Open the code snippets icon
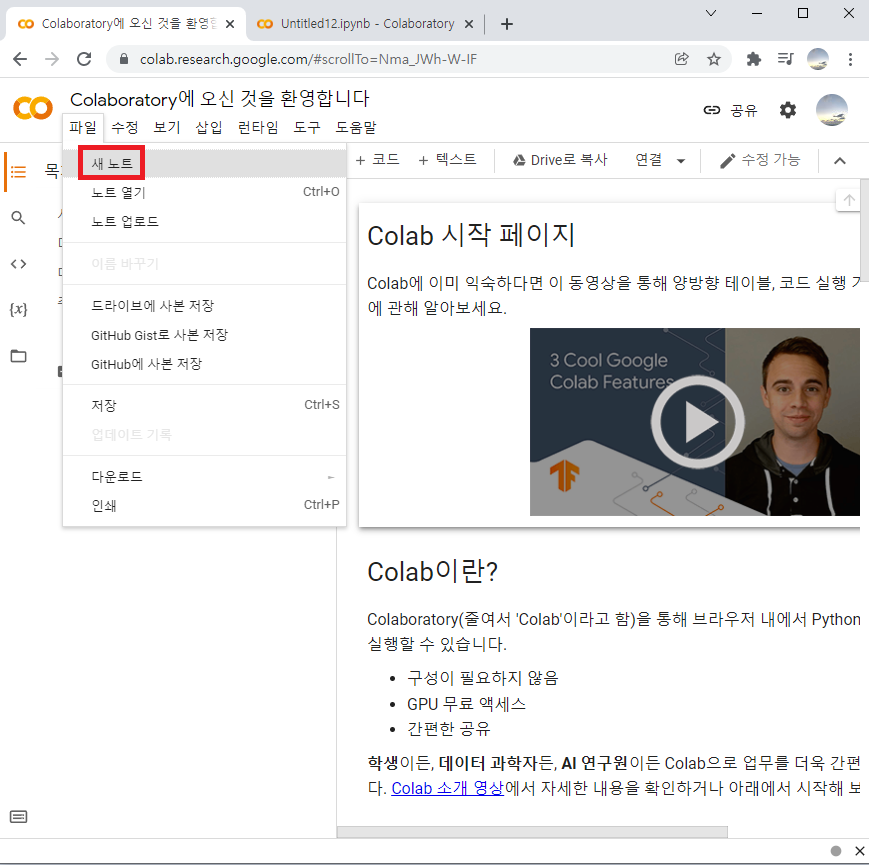869x865 pixels. tap(18, 264)
